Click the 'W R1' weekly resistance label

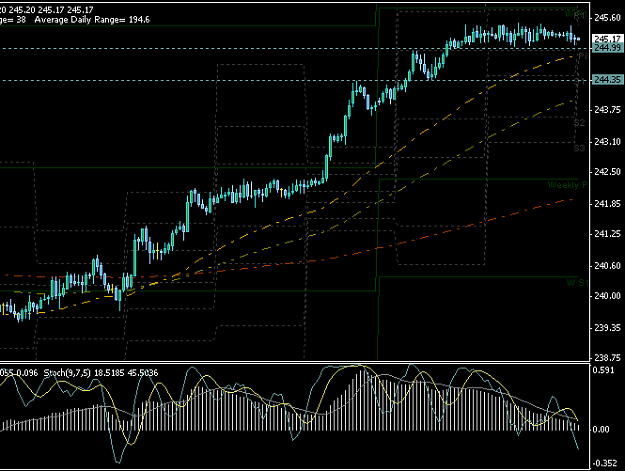[576, 15]
